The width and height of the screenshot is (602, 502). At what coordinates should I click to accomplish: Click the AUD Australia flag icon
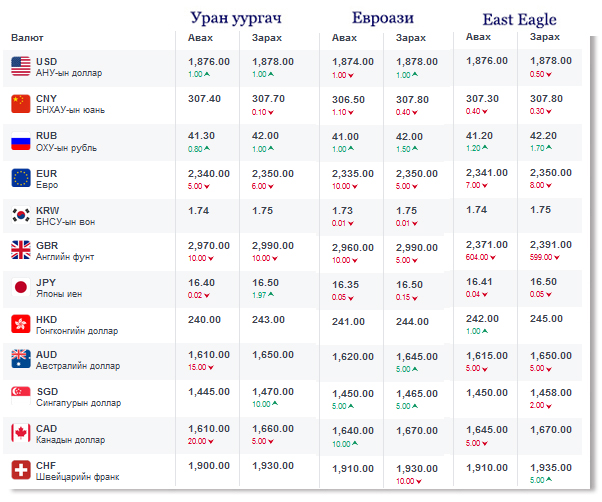click(21, 360)
